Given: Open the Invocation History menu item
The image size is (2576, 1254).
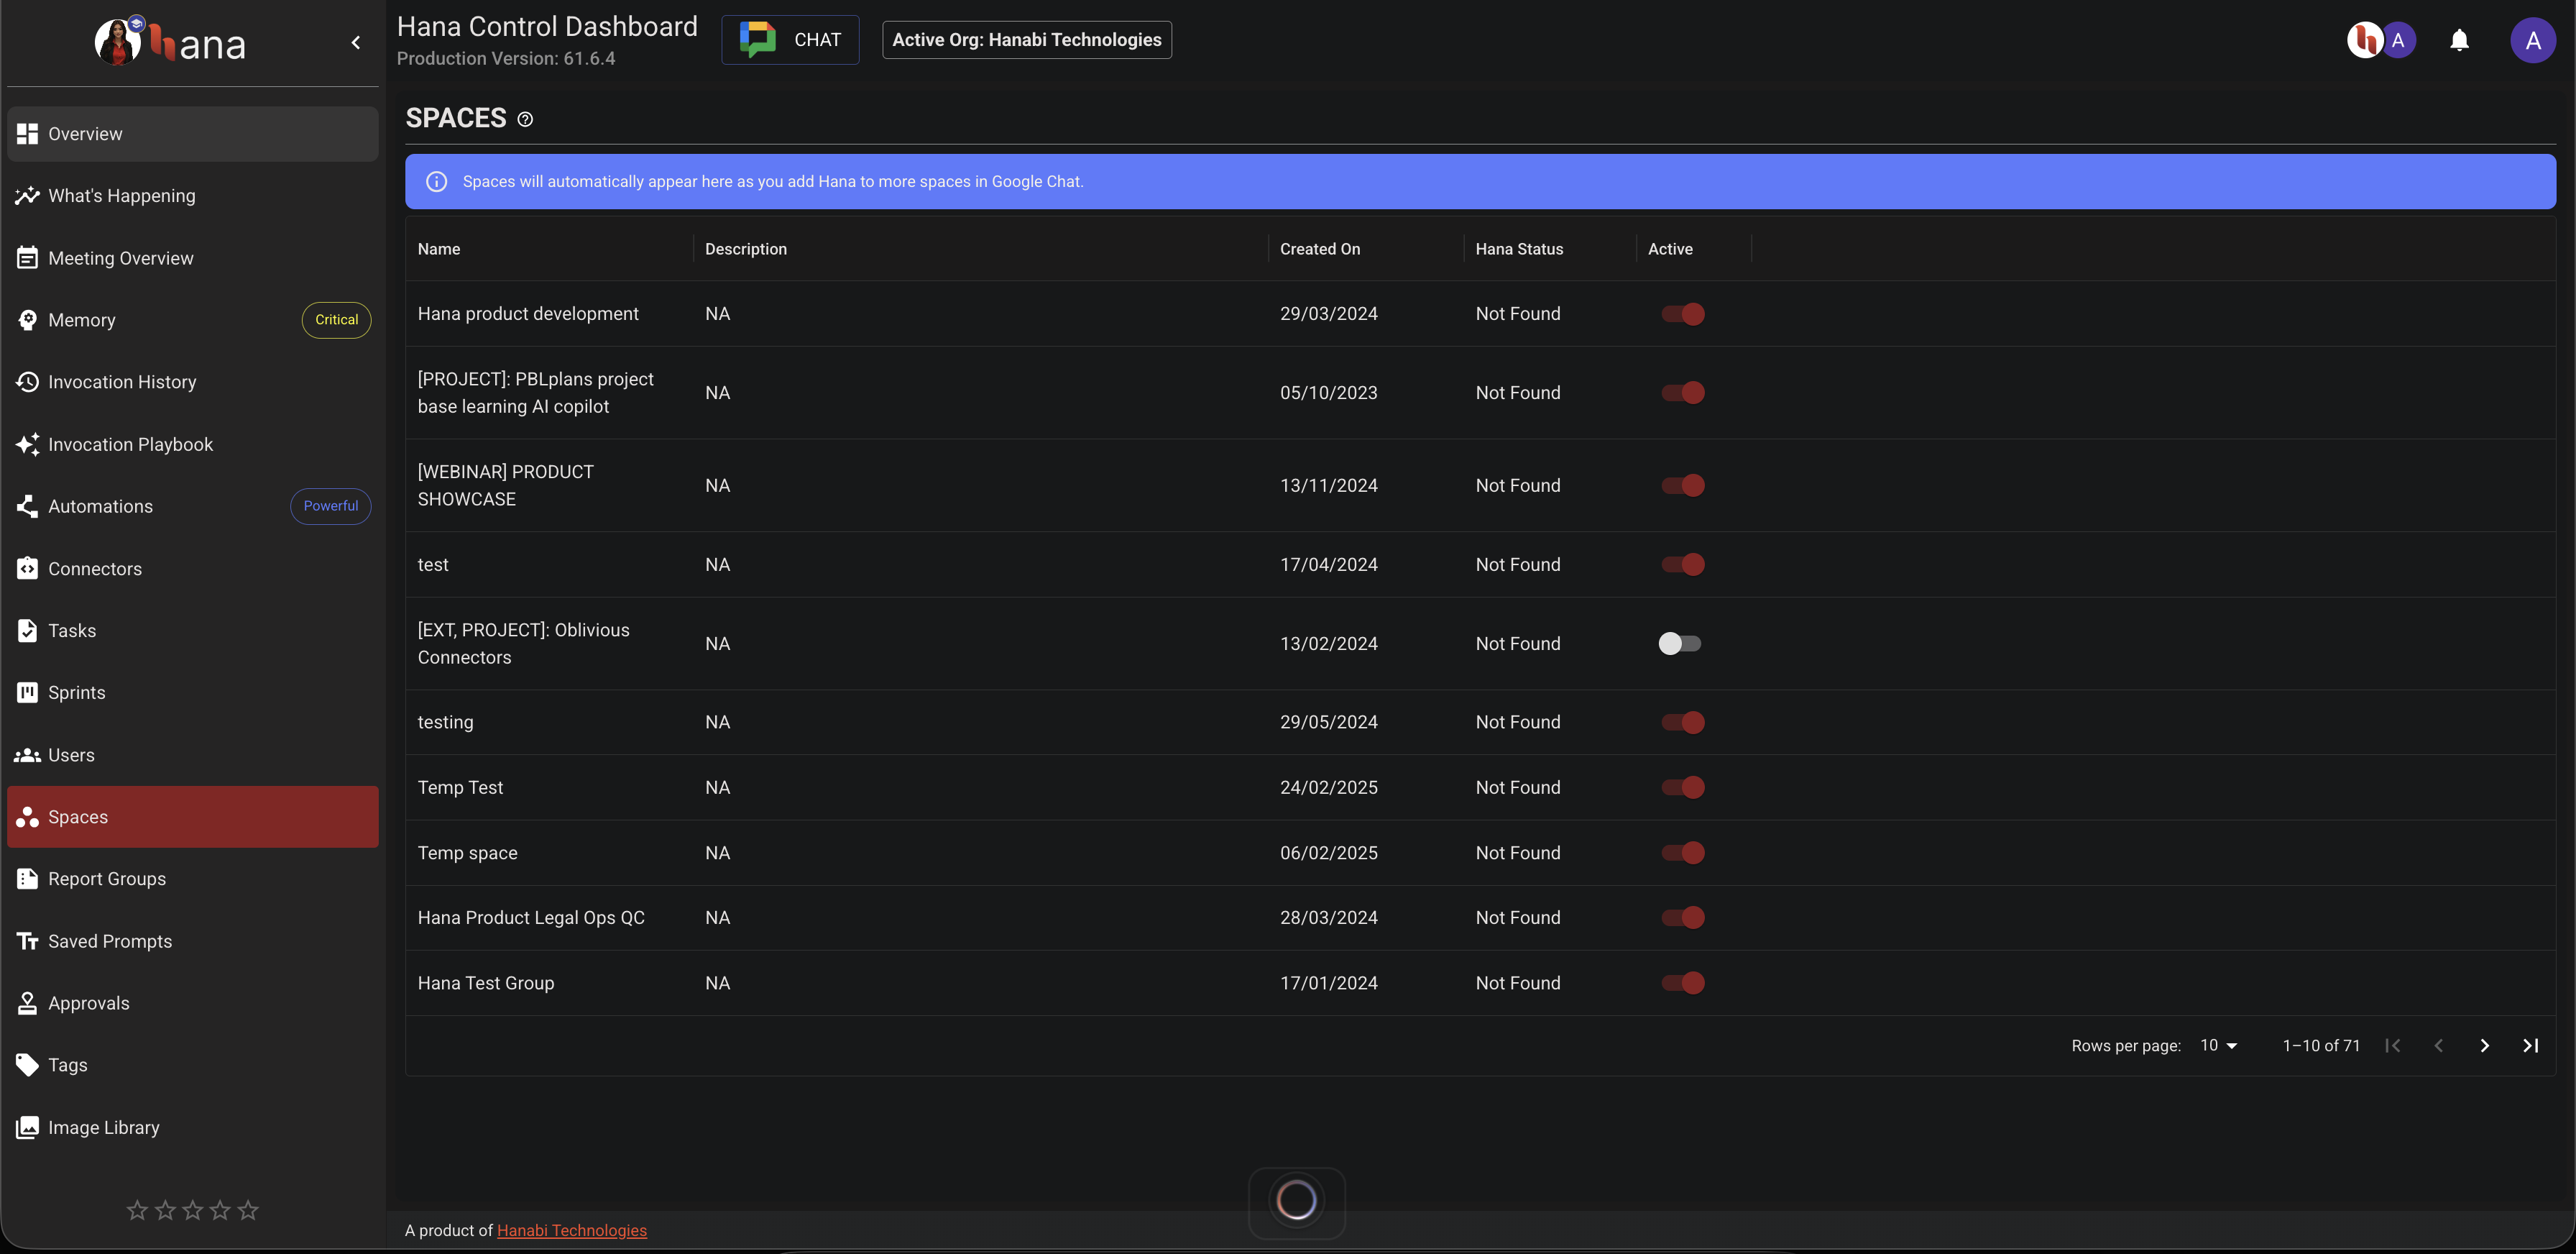Looking at the screenshot, I should [x=122, y=382].
